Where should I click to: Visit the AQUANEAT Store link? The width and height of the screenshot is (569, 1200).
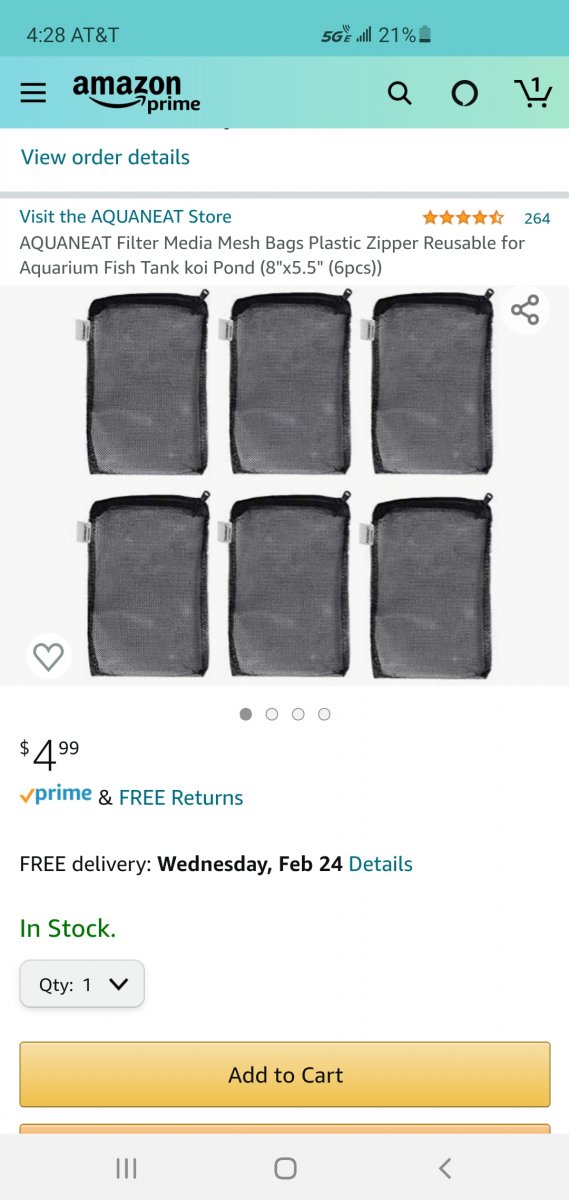125,216
